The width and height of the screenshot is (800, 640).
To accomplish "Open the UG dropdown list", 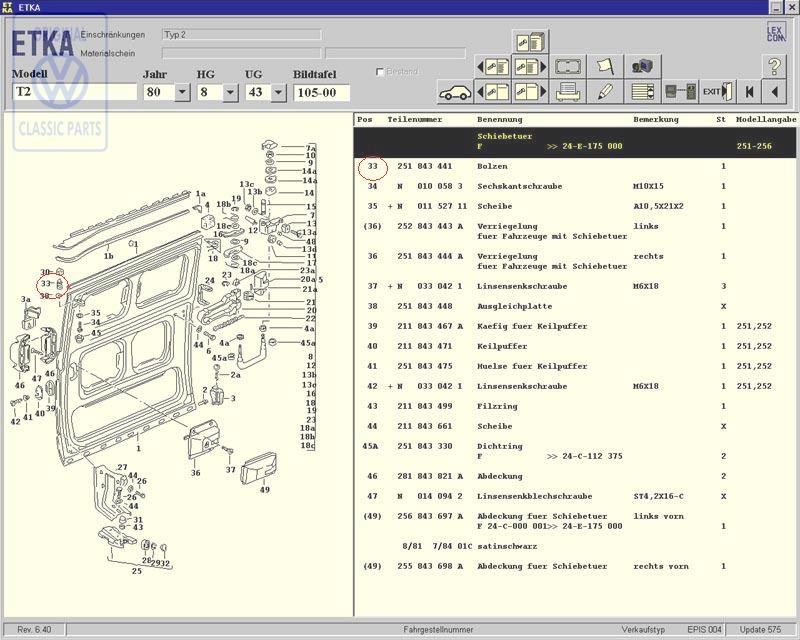I will (279, 92).
